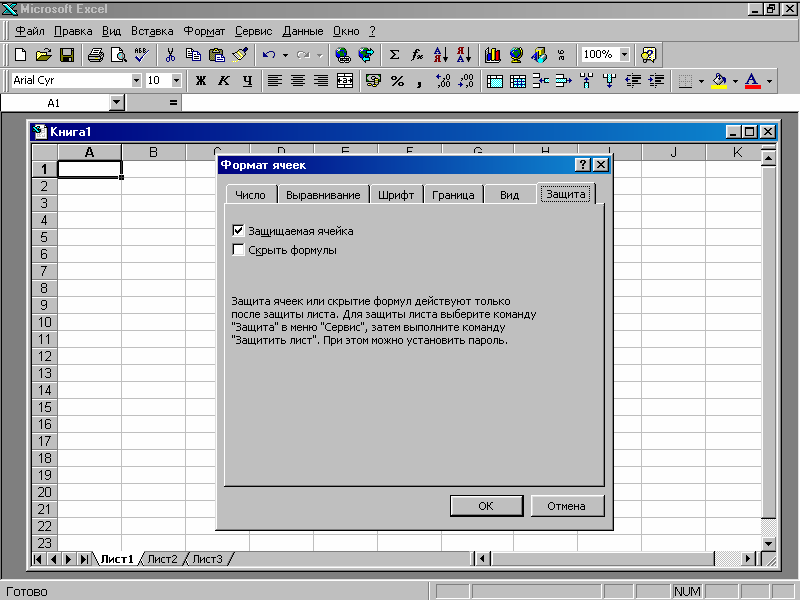800x600 pixels.
Task: Switch to the Вид tab in dialog
Action: [x=509, y=195]
